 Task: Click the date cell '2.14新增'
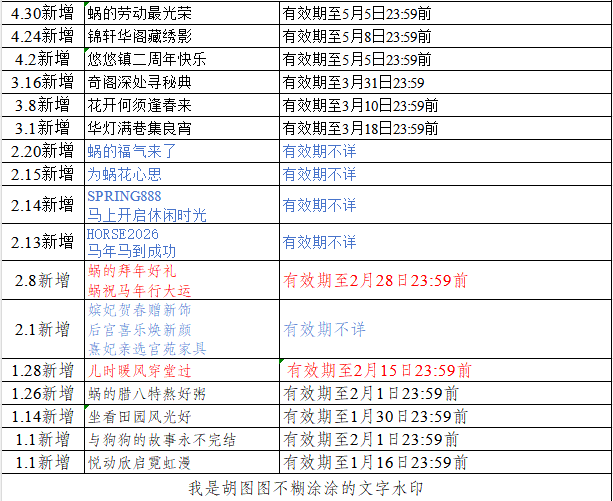tap(43, 204)
